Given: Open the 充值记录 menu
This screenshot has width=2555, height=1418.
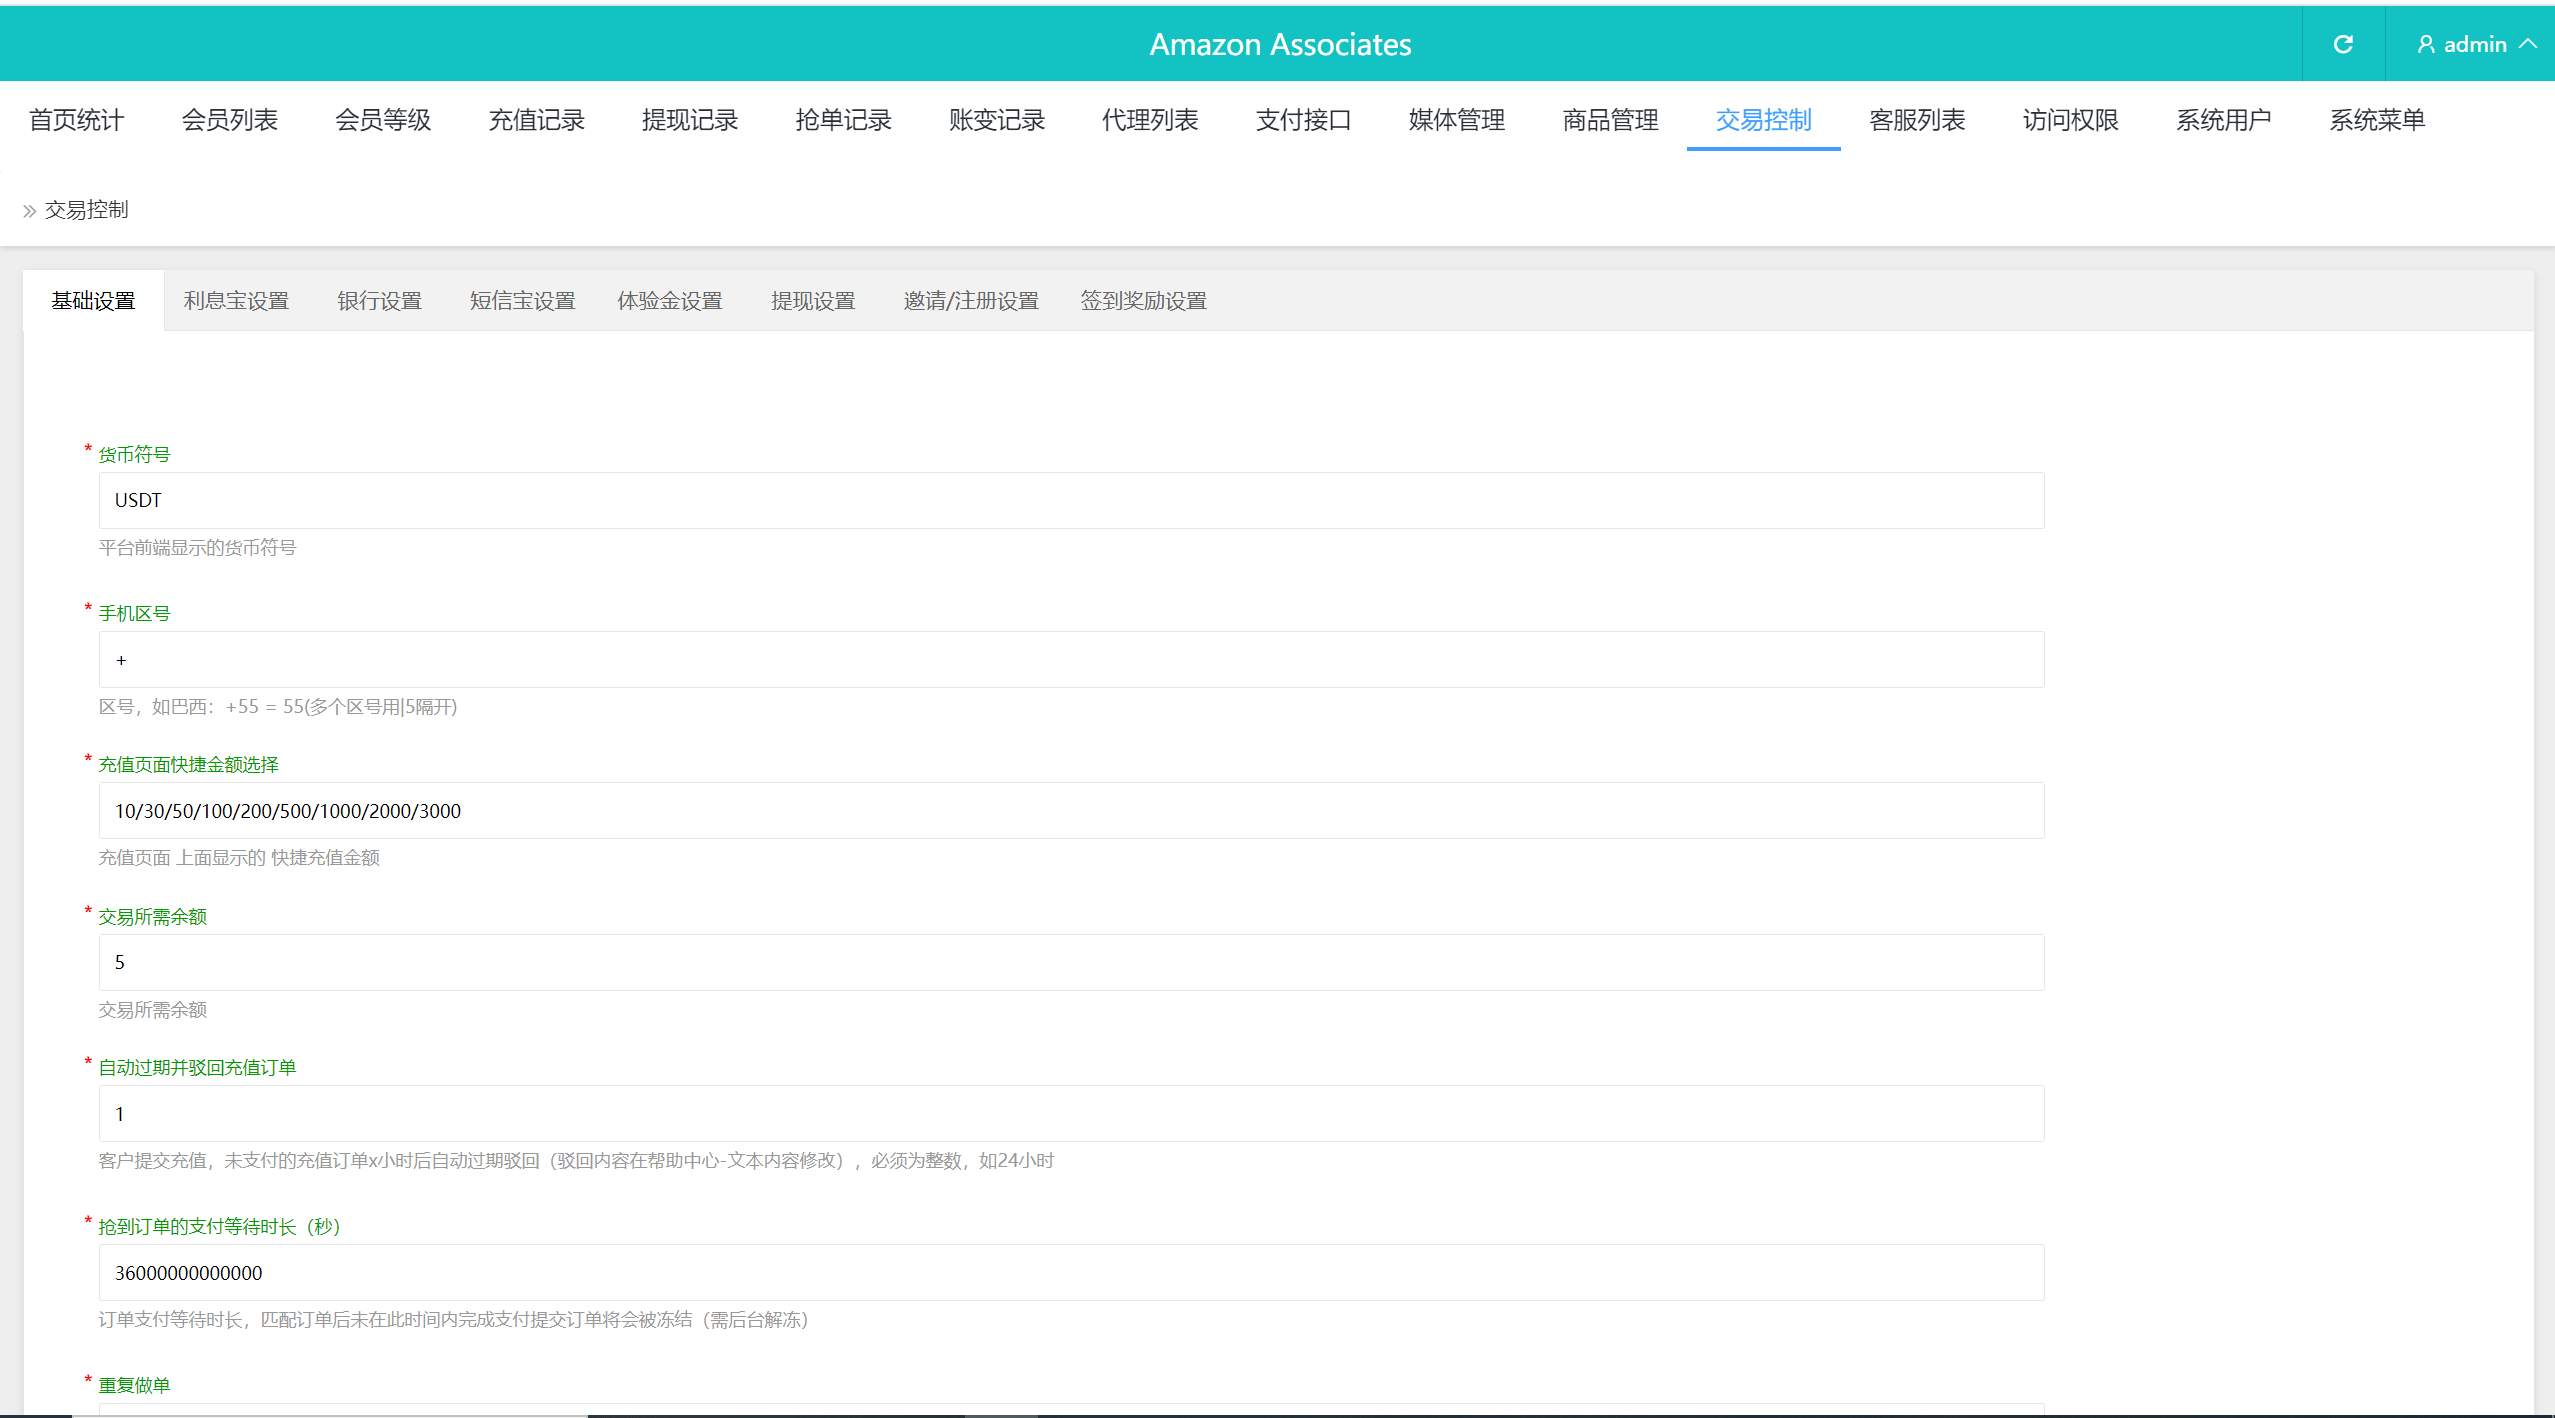Looking at the screenshot, I should pos(536,120).
